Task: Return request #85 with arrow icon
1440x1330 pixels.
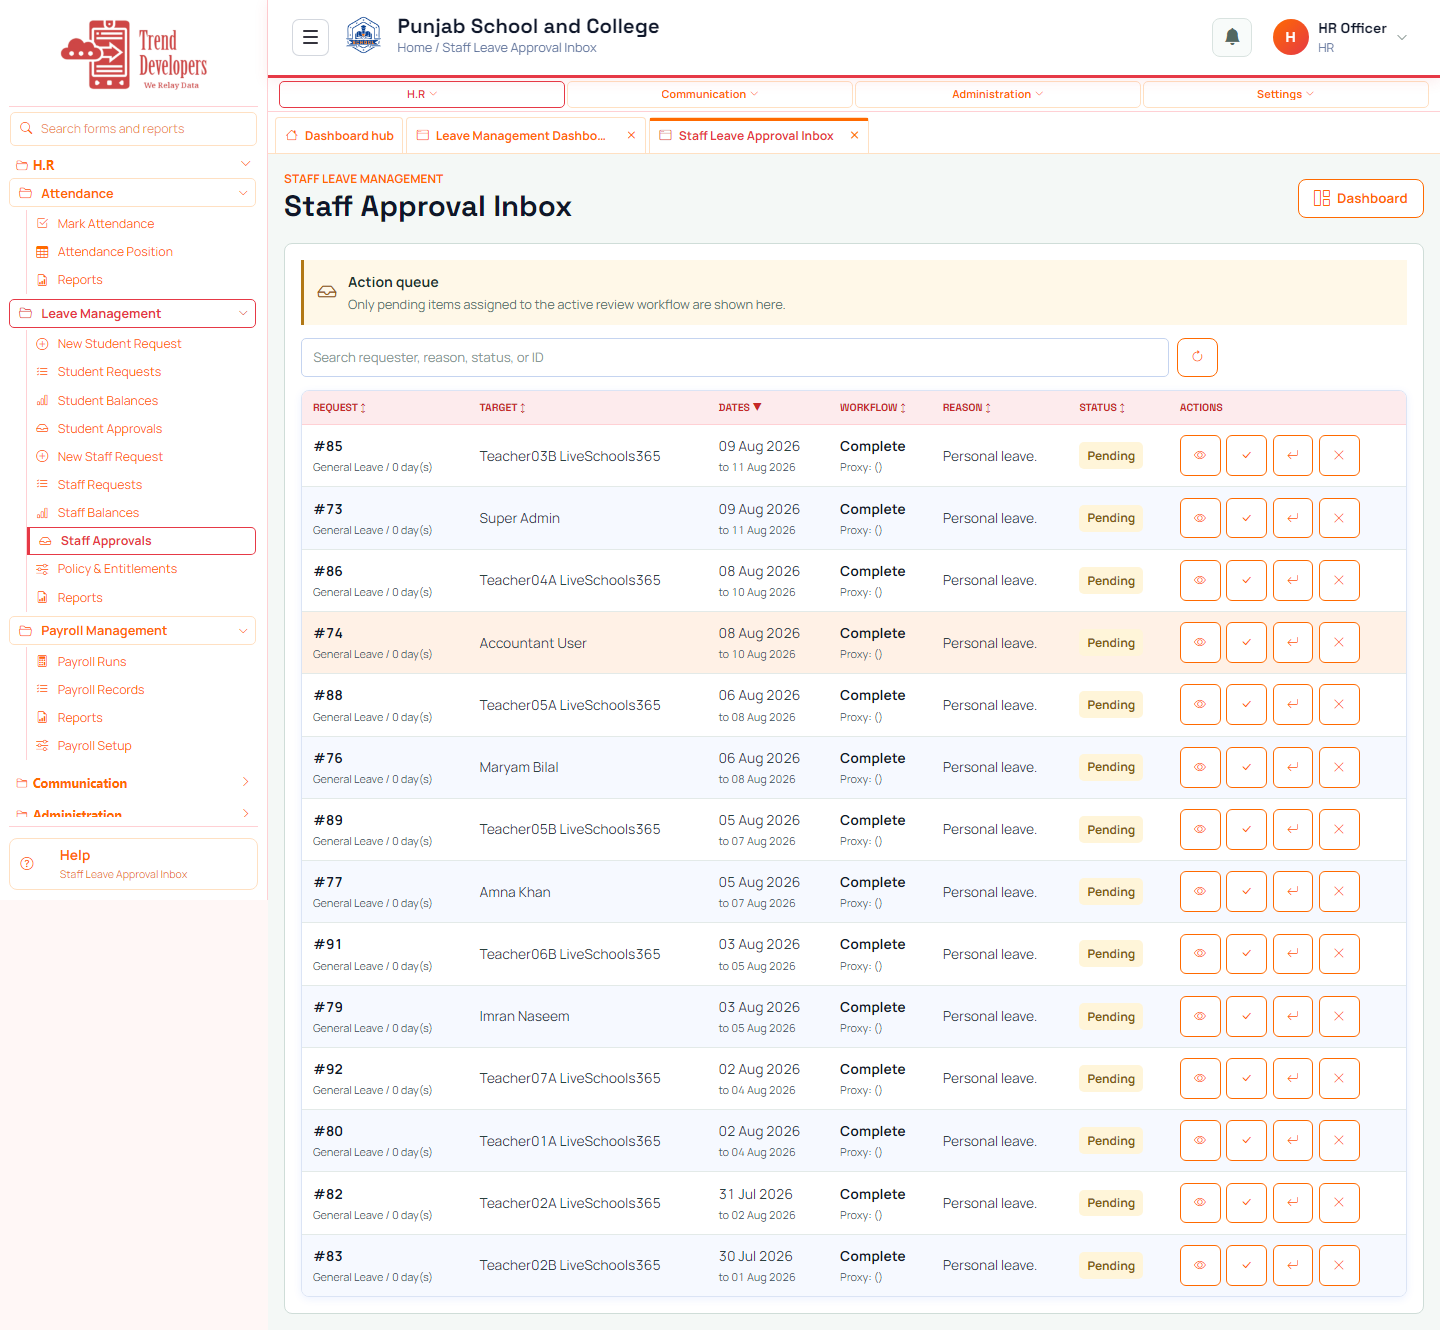Action: click(1293, 456)
